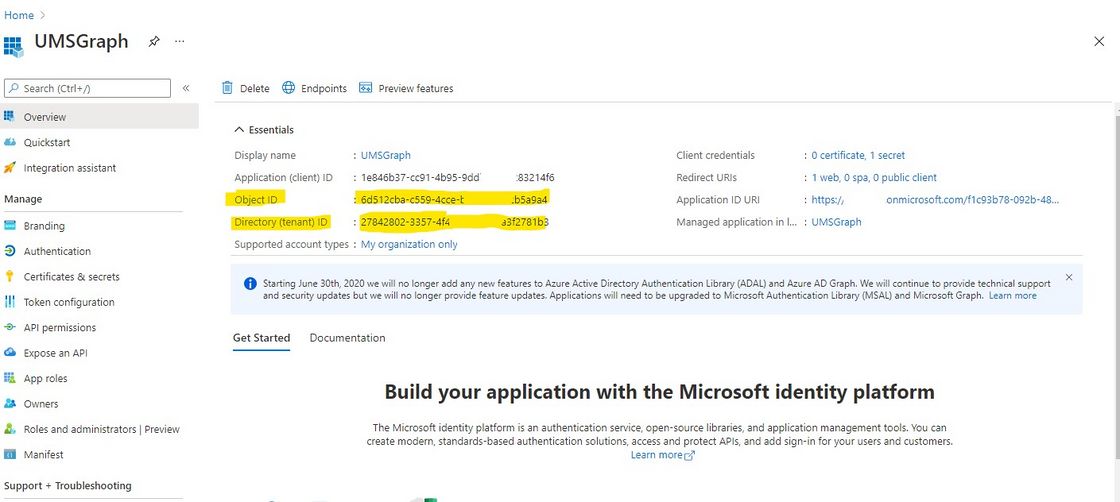Dismiss the ADAL notification banner
Viewport: 1120px width, 502px height.
click(x=1068, y=277)
